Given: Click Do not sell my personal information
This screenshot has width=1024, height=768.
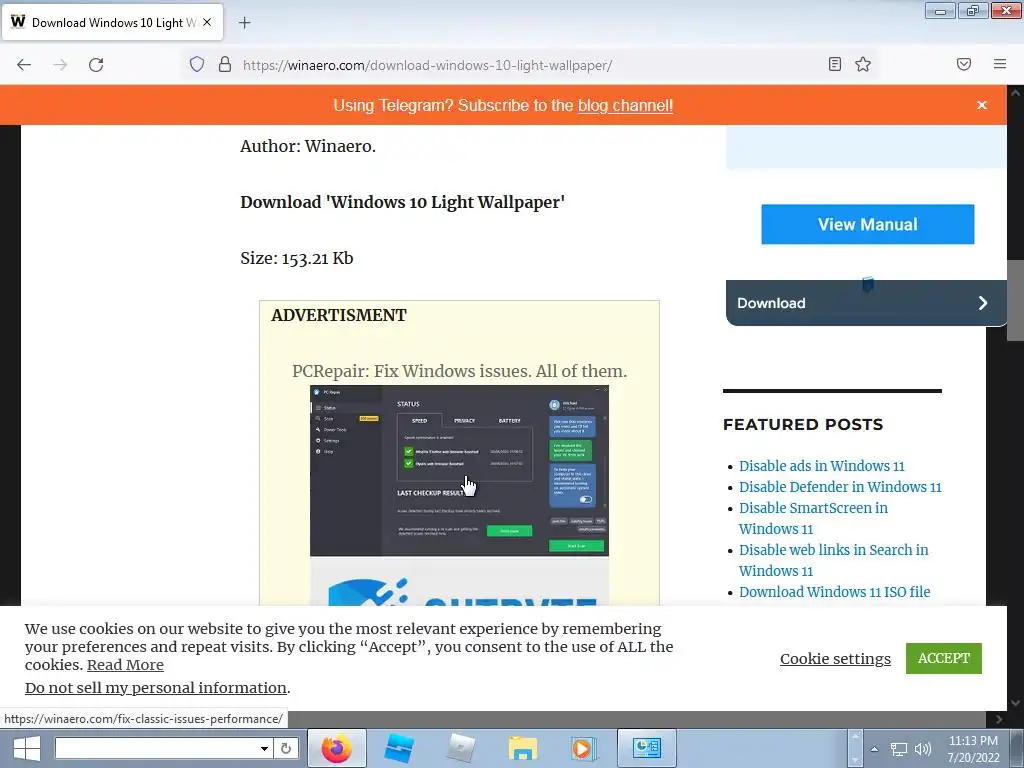Looking at the screenshot, I should 156,688.
